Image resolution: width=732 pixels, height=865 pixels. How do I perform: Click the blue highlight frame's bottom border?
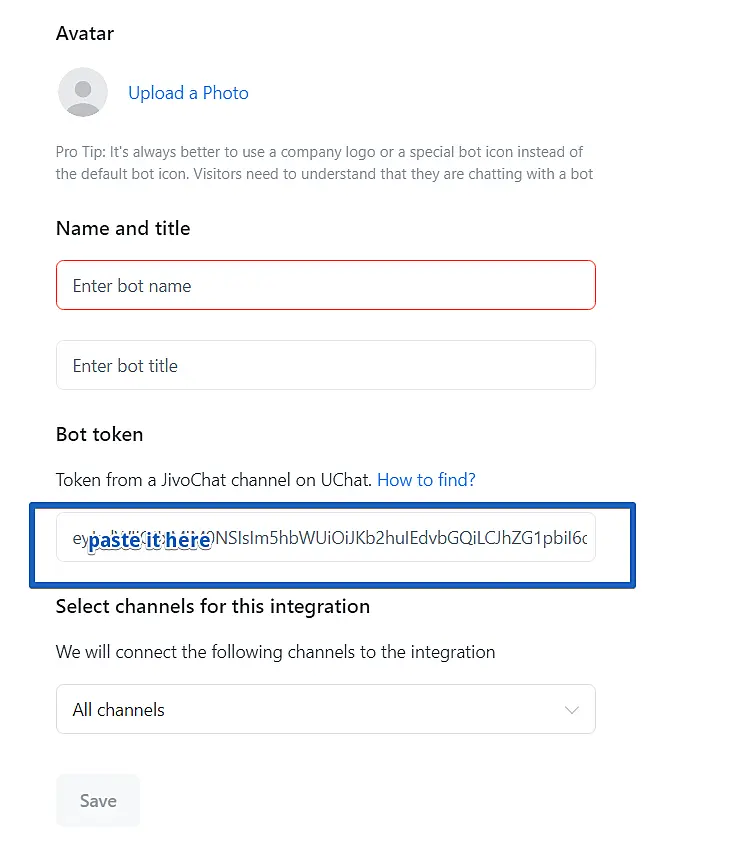click(332, 584)
